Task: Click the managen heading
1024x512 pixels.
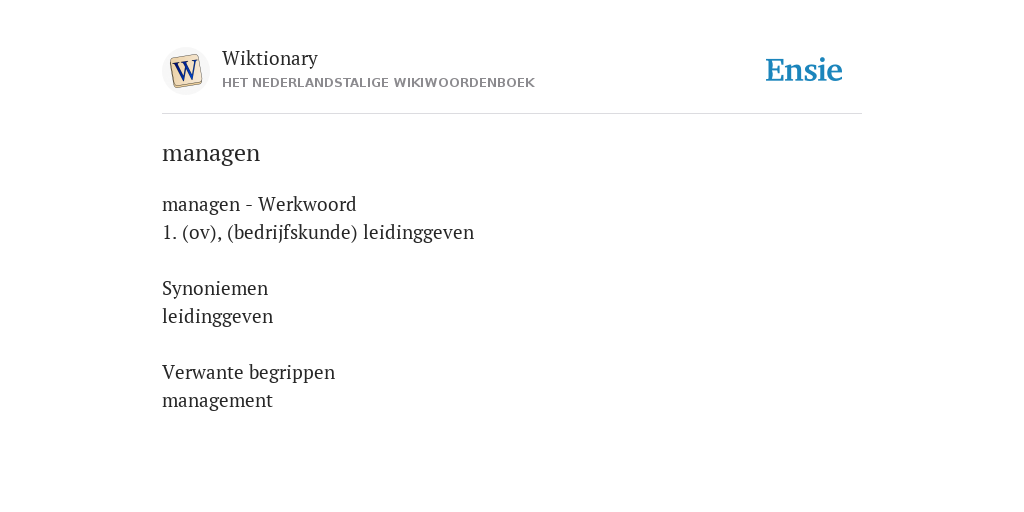Action: tap(211, 153)
